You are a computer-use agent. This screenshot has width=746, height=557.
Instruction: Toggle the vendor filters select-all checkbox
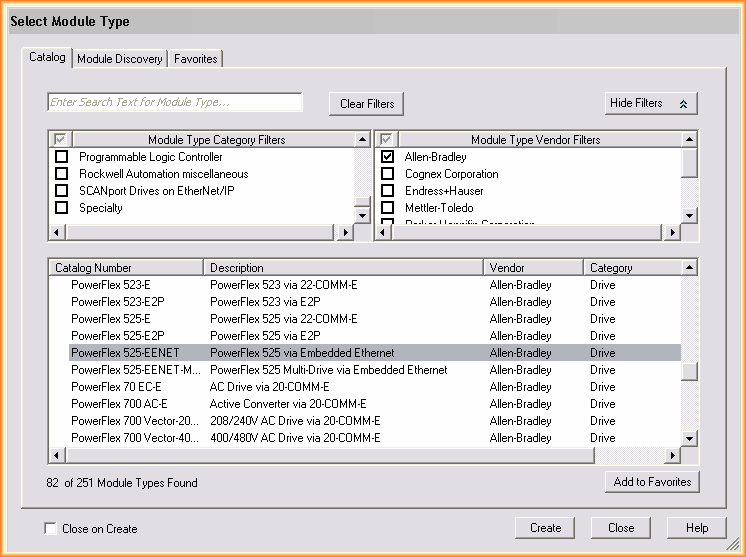pos(387,140)
